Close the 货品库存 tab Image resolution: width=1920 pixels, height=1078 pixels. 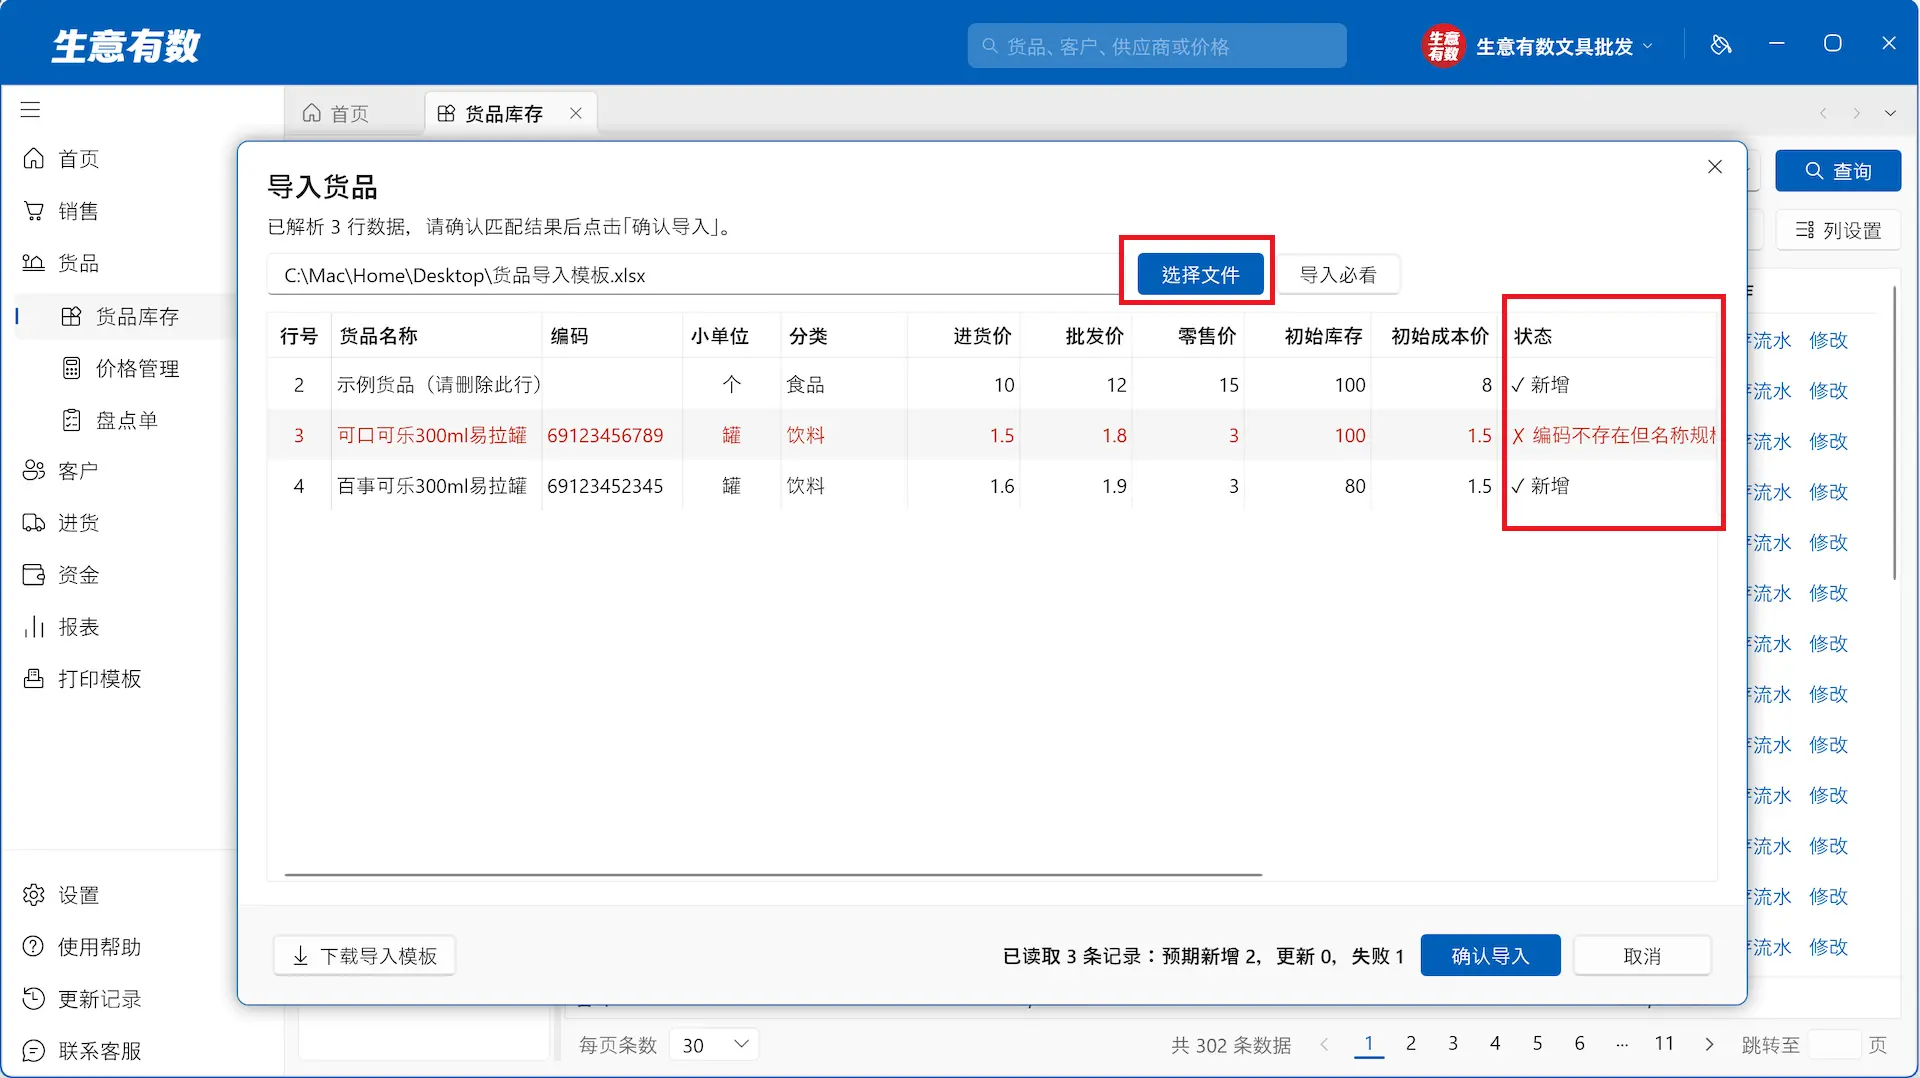coord(576,113)
